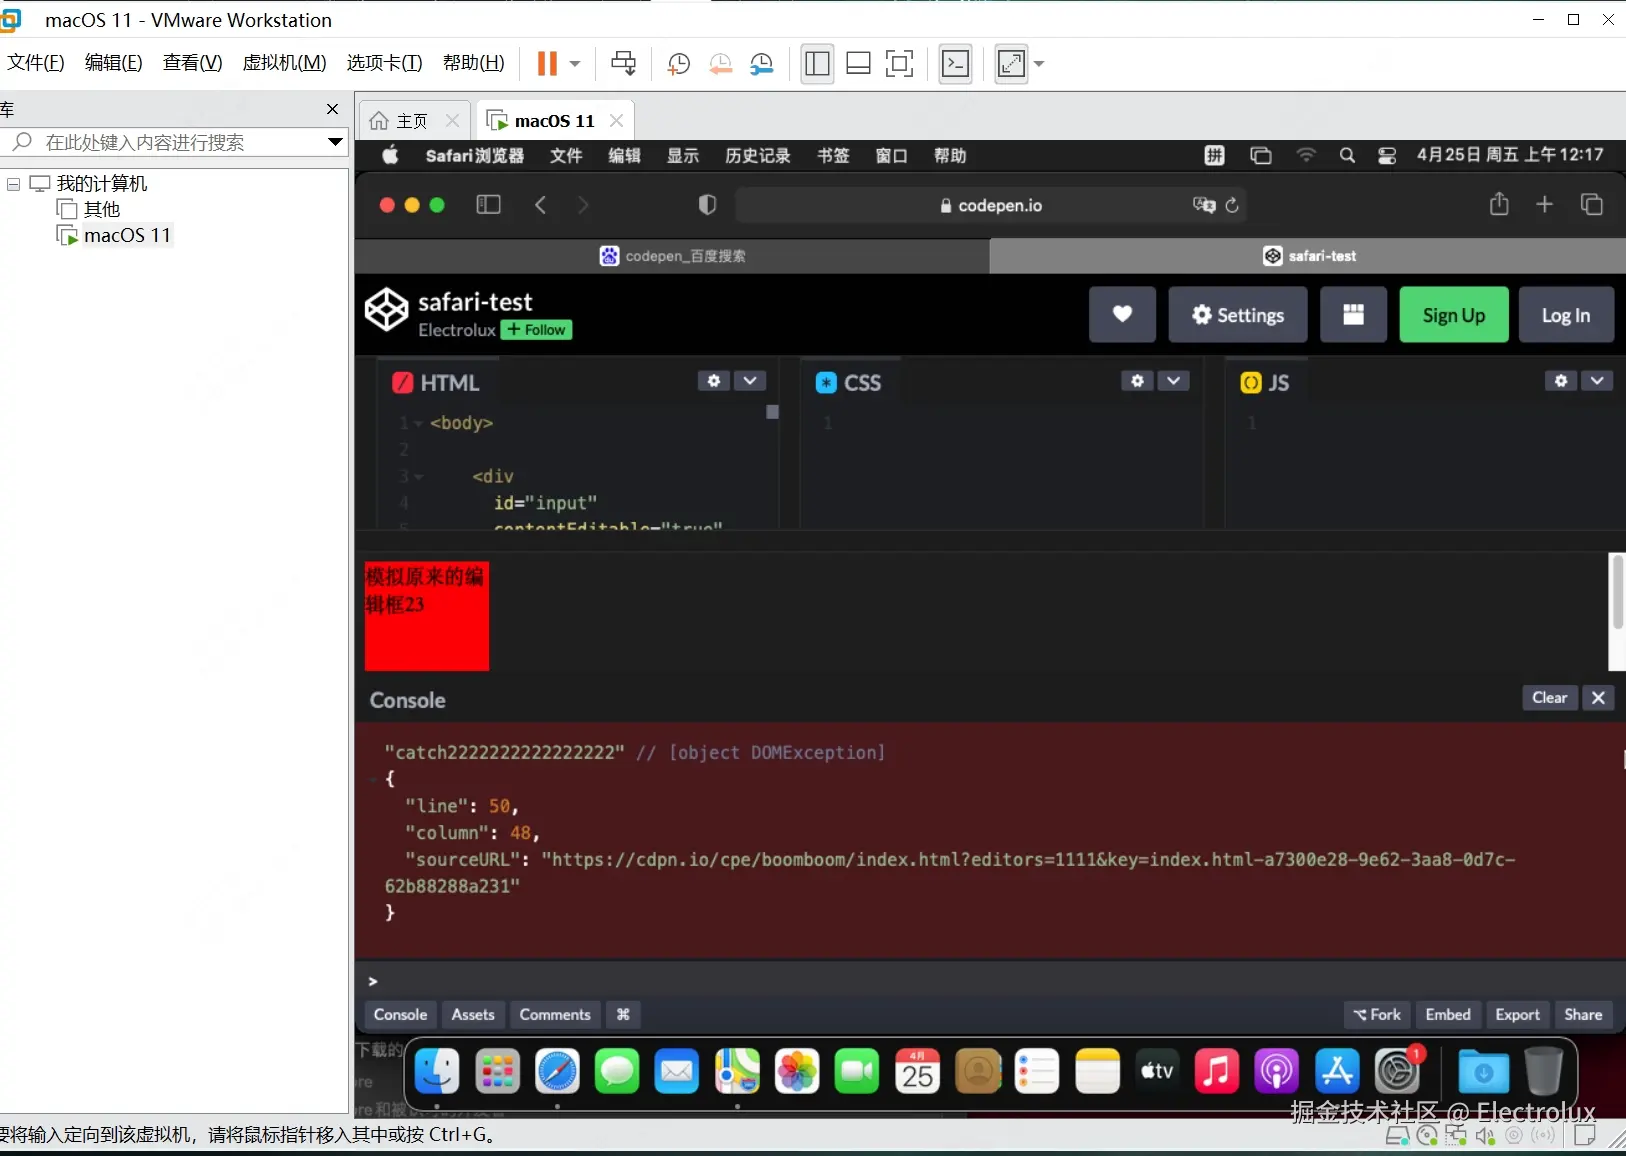Toggle the Console button in footer
1626x1156 pixels.
(400, 1014)
